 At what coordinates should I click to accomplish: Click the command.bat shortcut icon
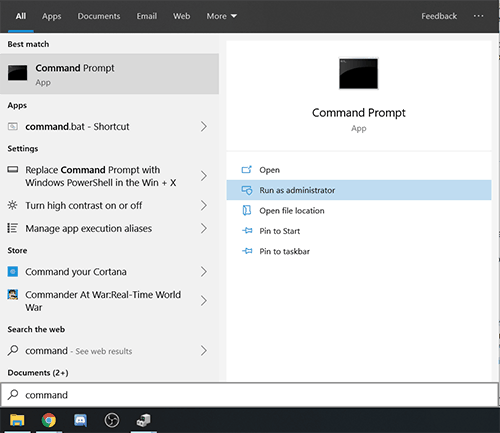point(13,126)
